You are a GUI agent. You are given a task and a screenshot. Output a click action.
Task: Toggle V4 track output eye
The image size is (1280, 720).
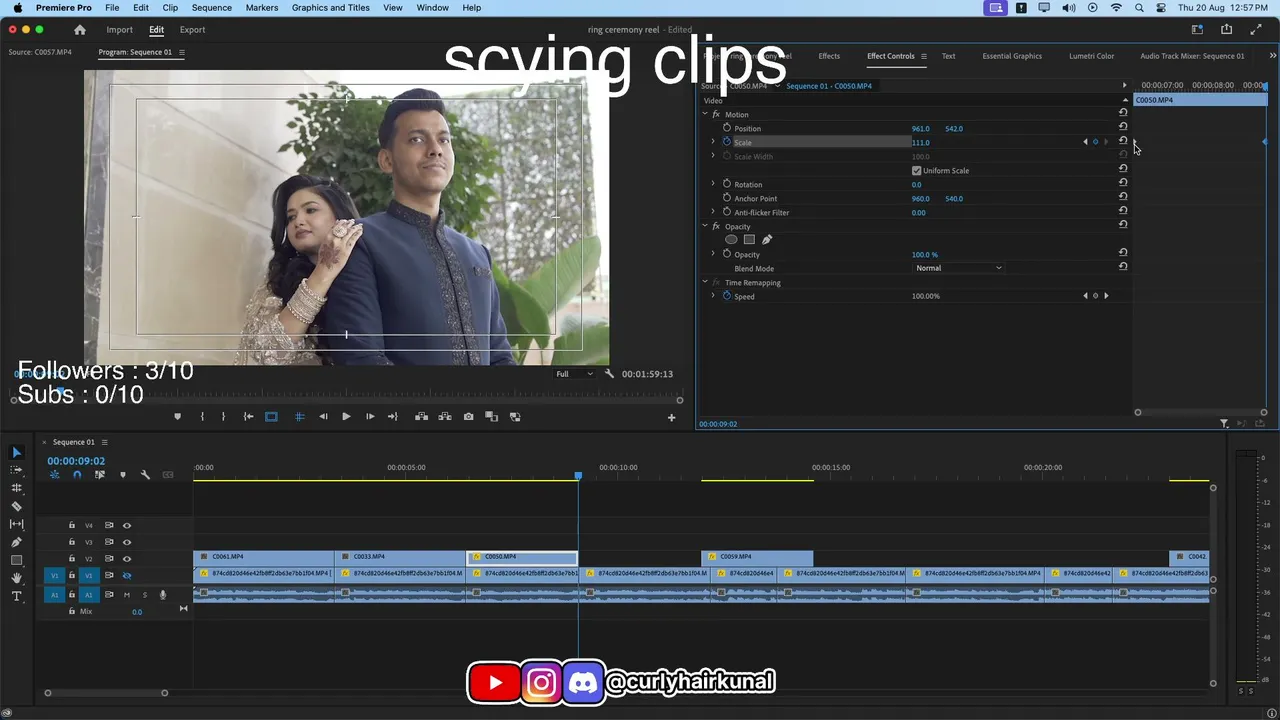click(x=126, y=525)
